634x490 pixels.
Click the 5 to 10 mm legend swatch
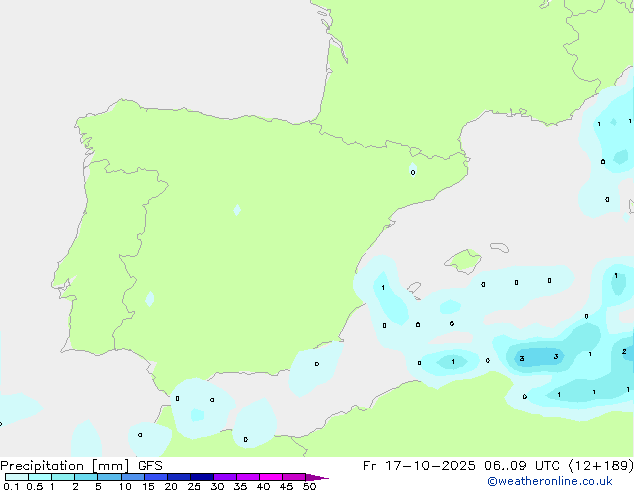click(x=109, y=477)
